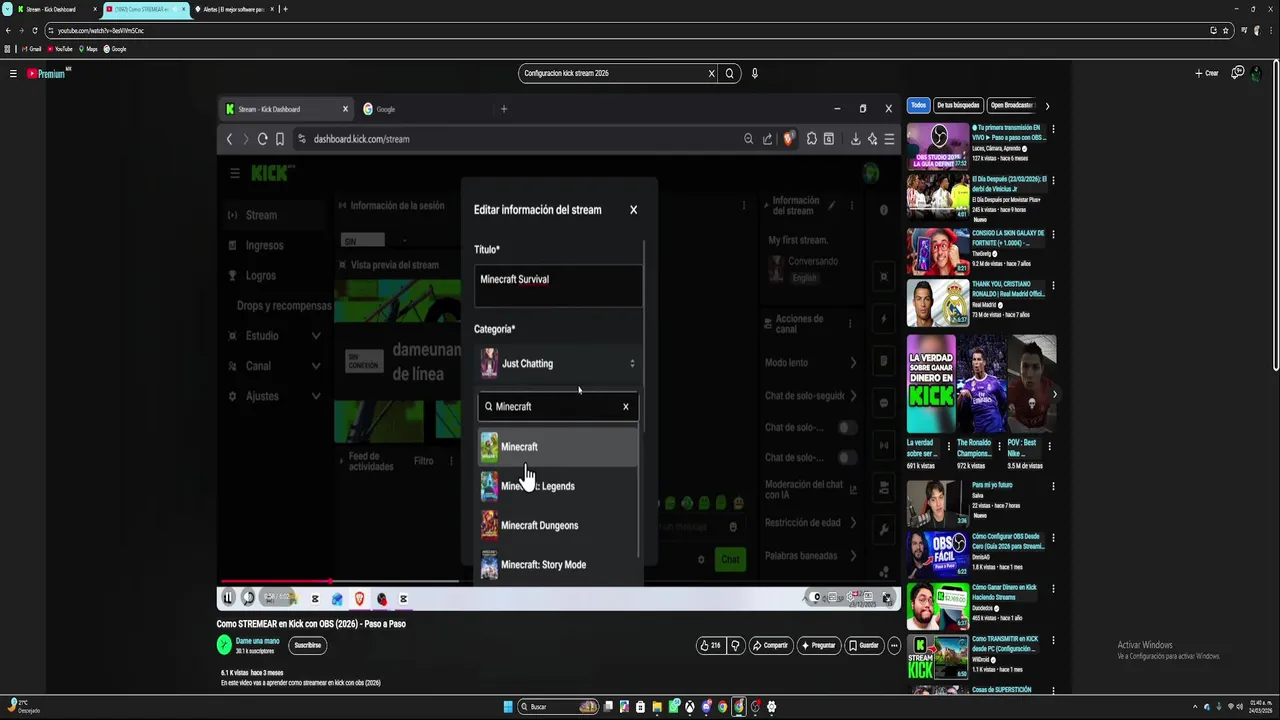
Task: Open WhatsApp from the taskbar
Action: click(x=674, y=707)
